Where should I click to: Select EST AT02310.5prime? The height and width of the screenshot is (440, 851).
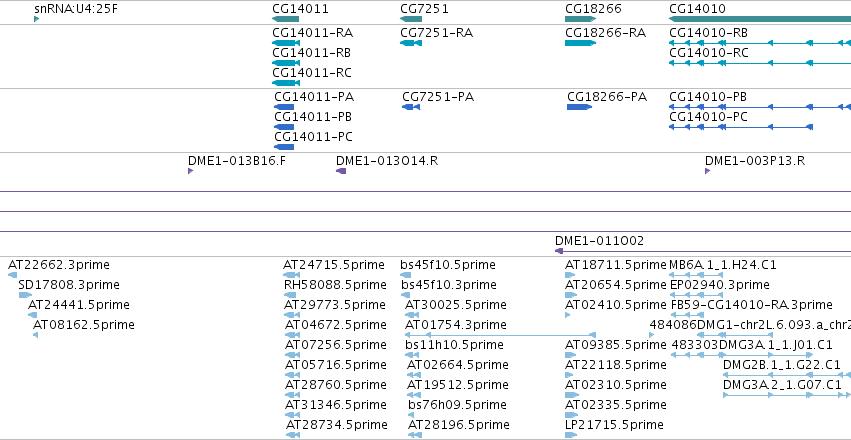click(x=615, y=385)
